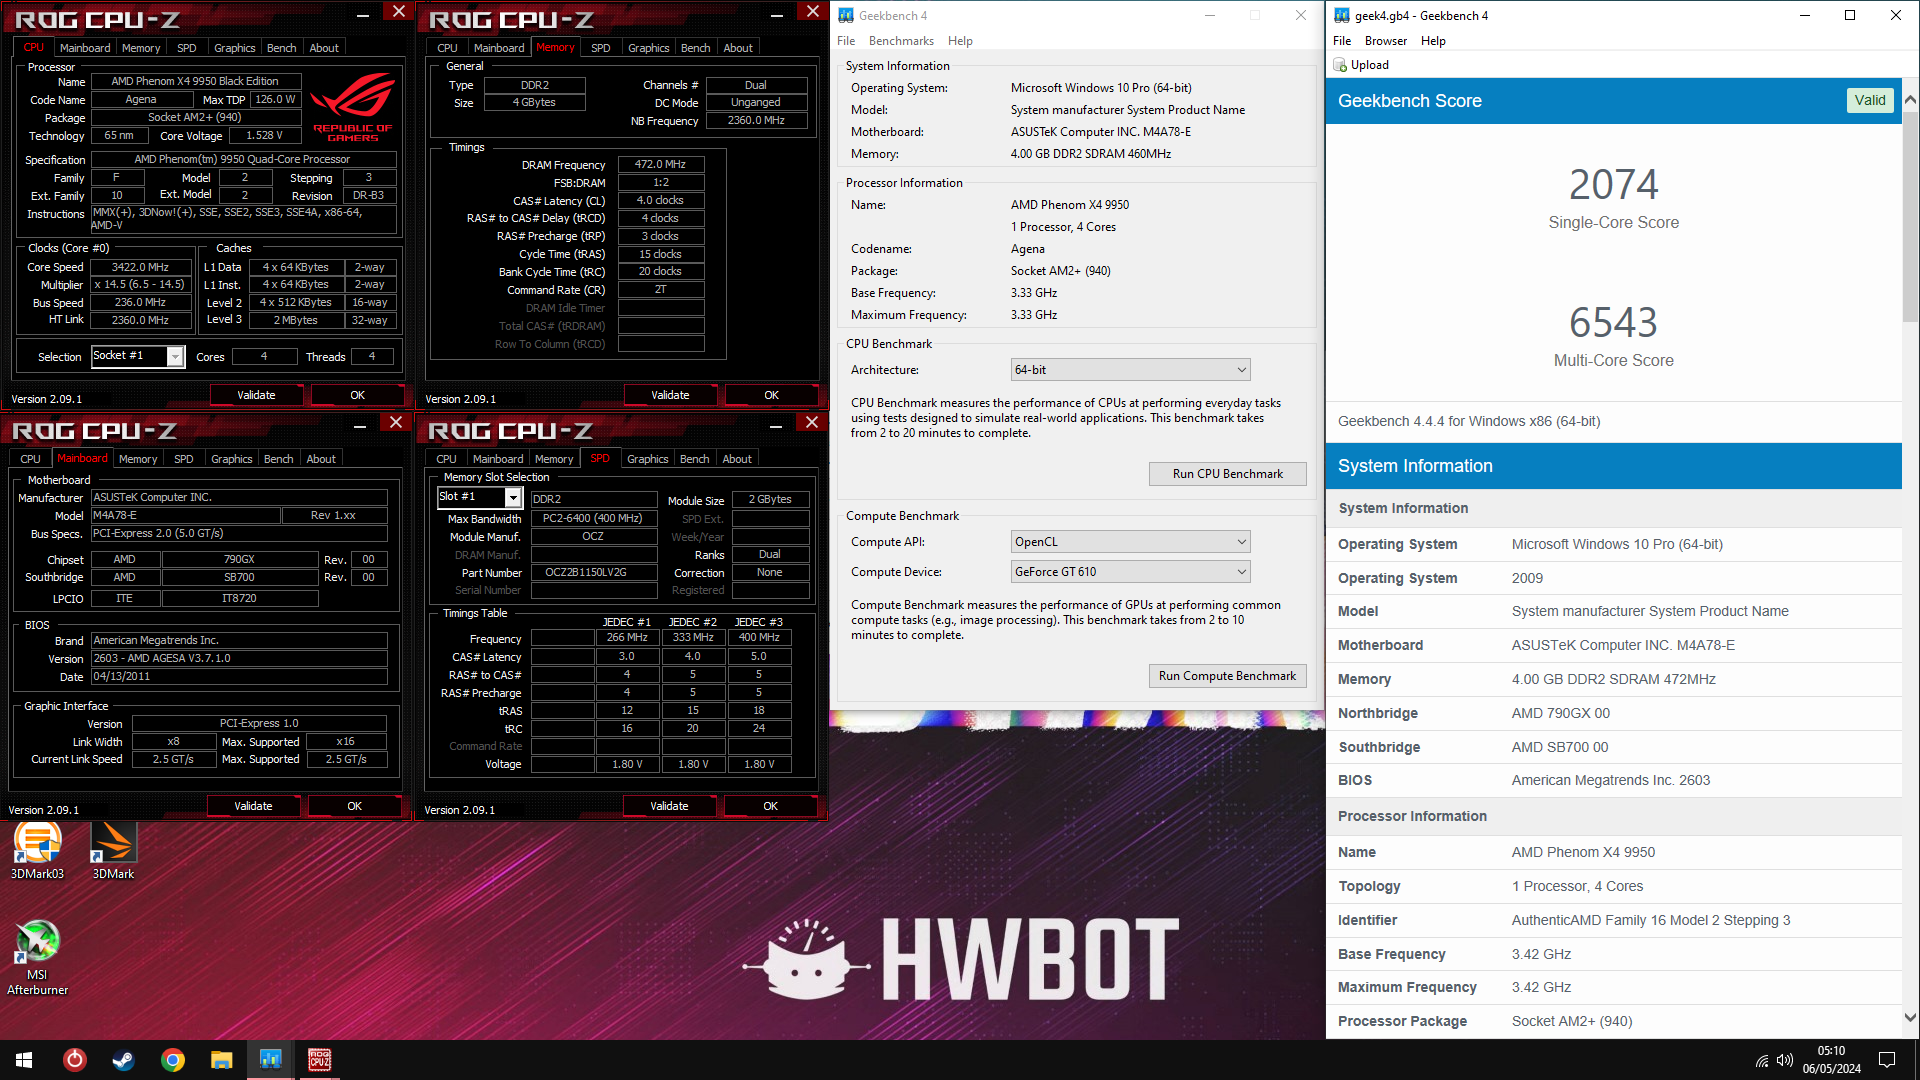Click the red power icon in taskbar
The width and height of the screenshot is (1920, 1080).
click(75, 1060)
